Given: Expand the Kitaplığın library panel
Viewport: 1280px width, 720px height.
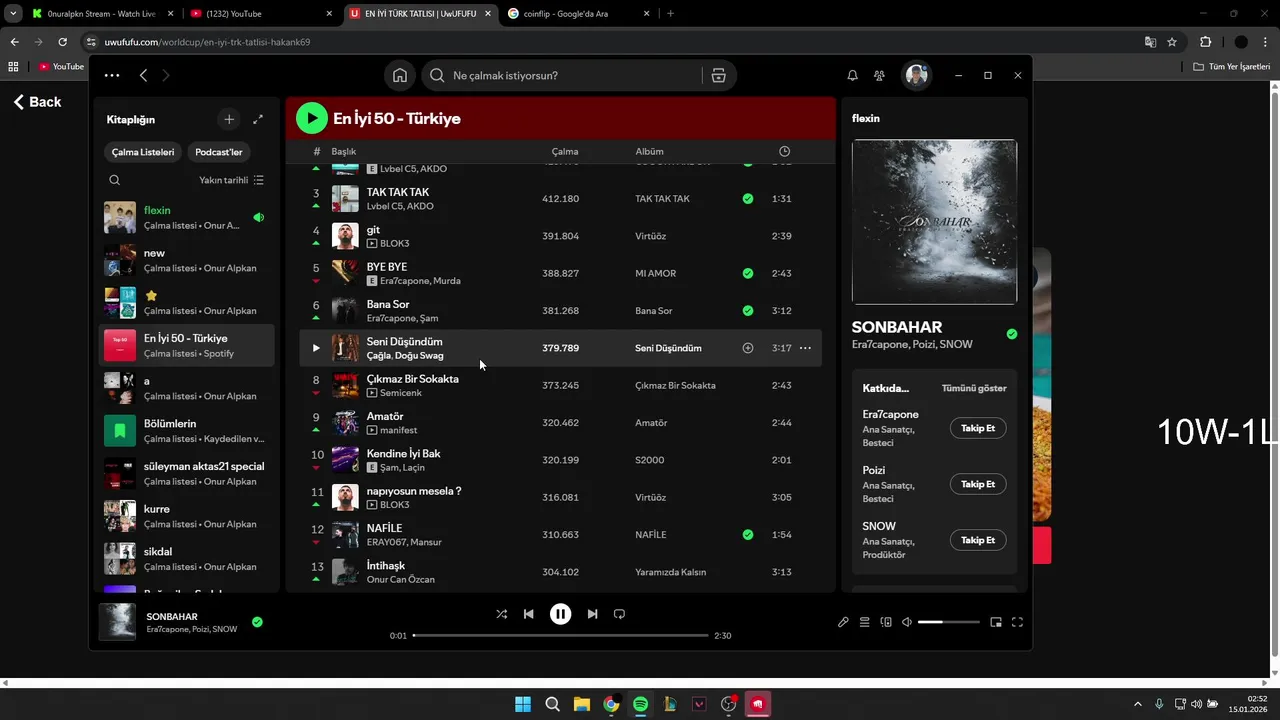Looking at the screenshot, I should pos(258,119).
